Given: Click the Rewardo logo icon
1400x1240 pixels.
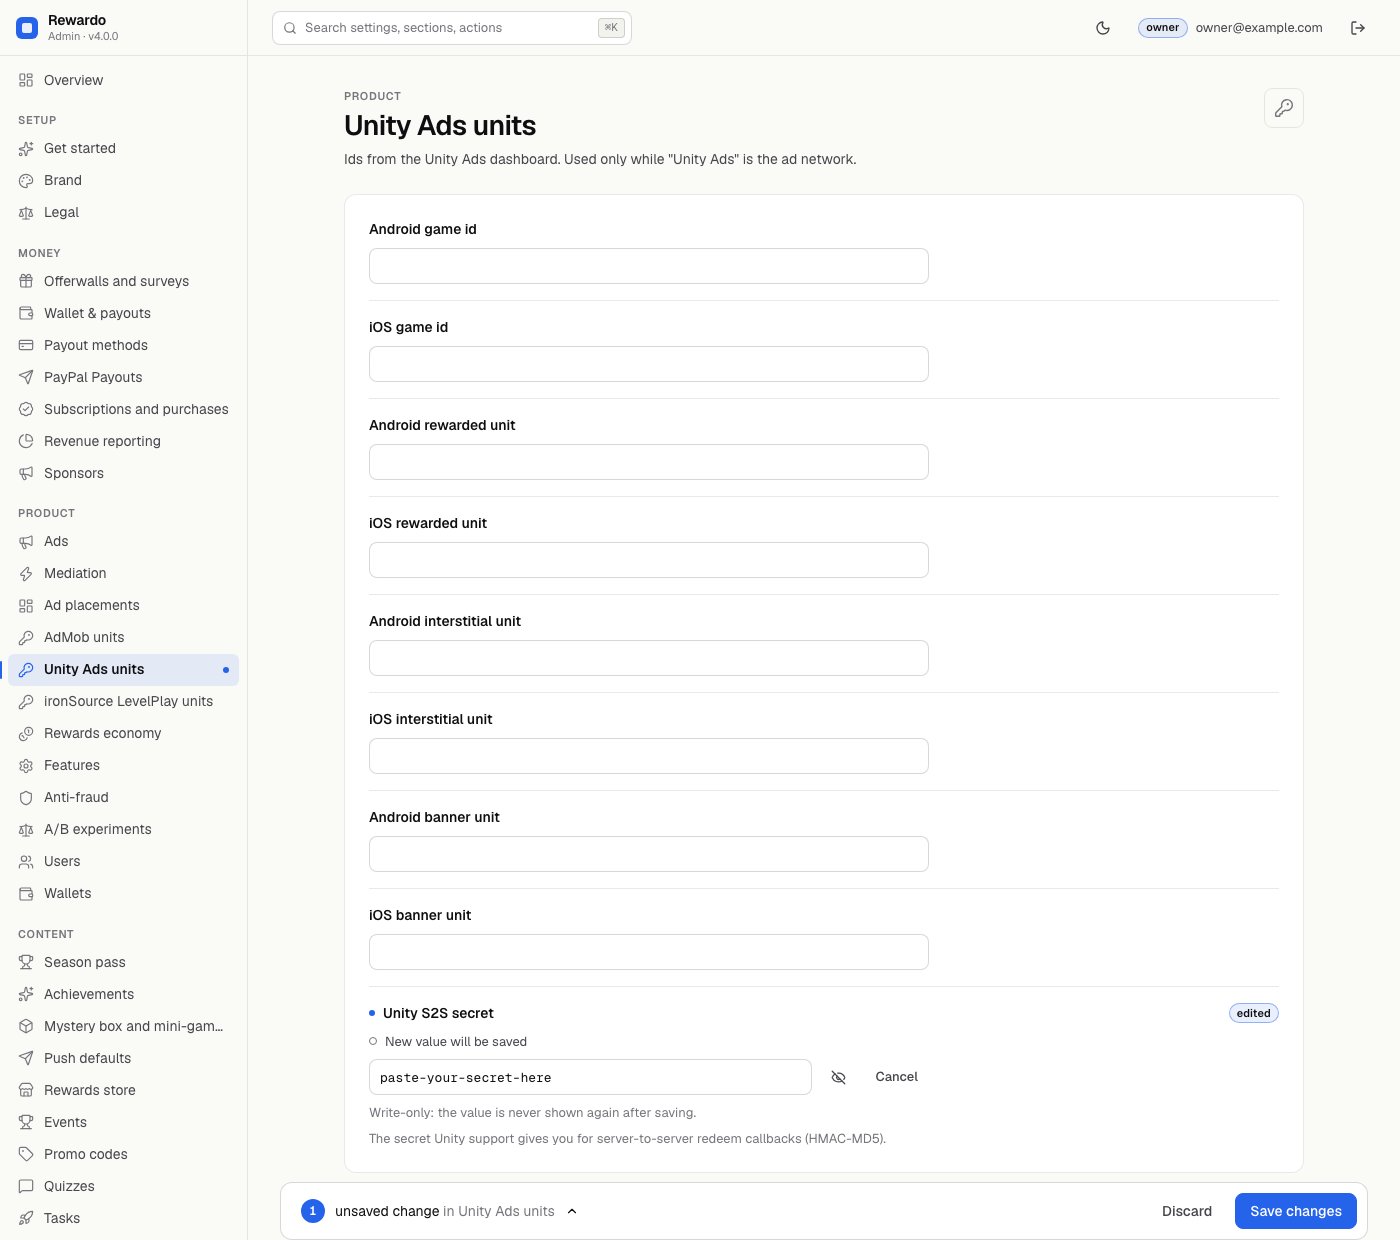Looking at the screenshot, I should click(x=28, y=28).
